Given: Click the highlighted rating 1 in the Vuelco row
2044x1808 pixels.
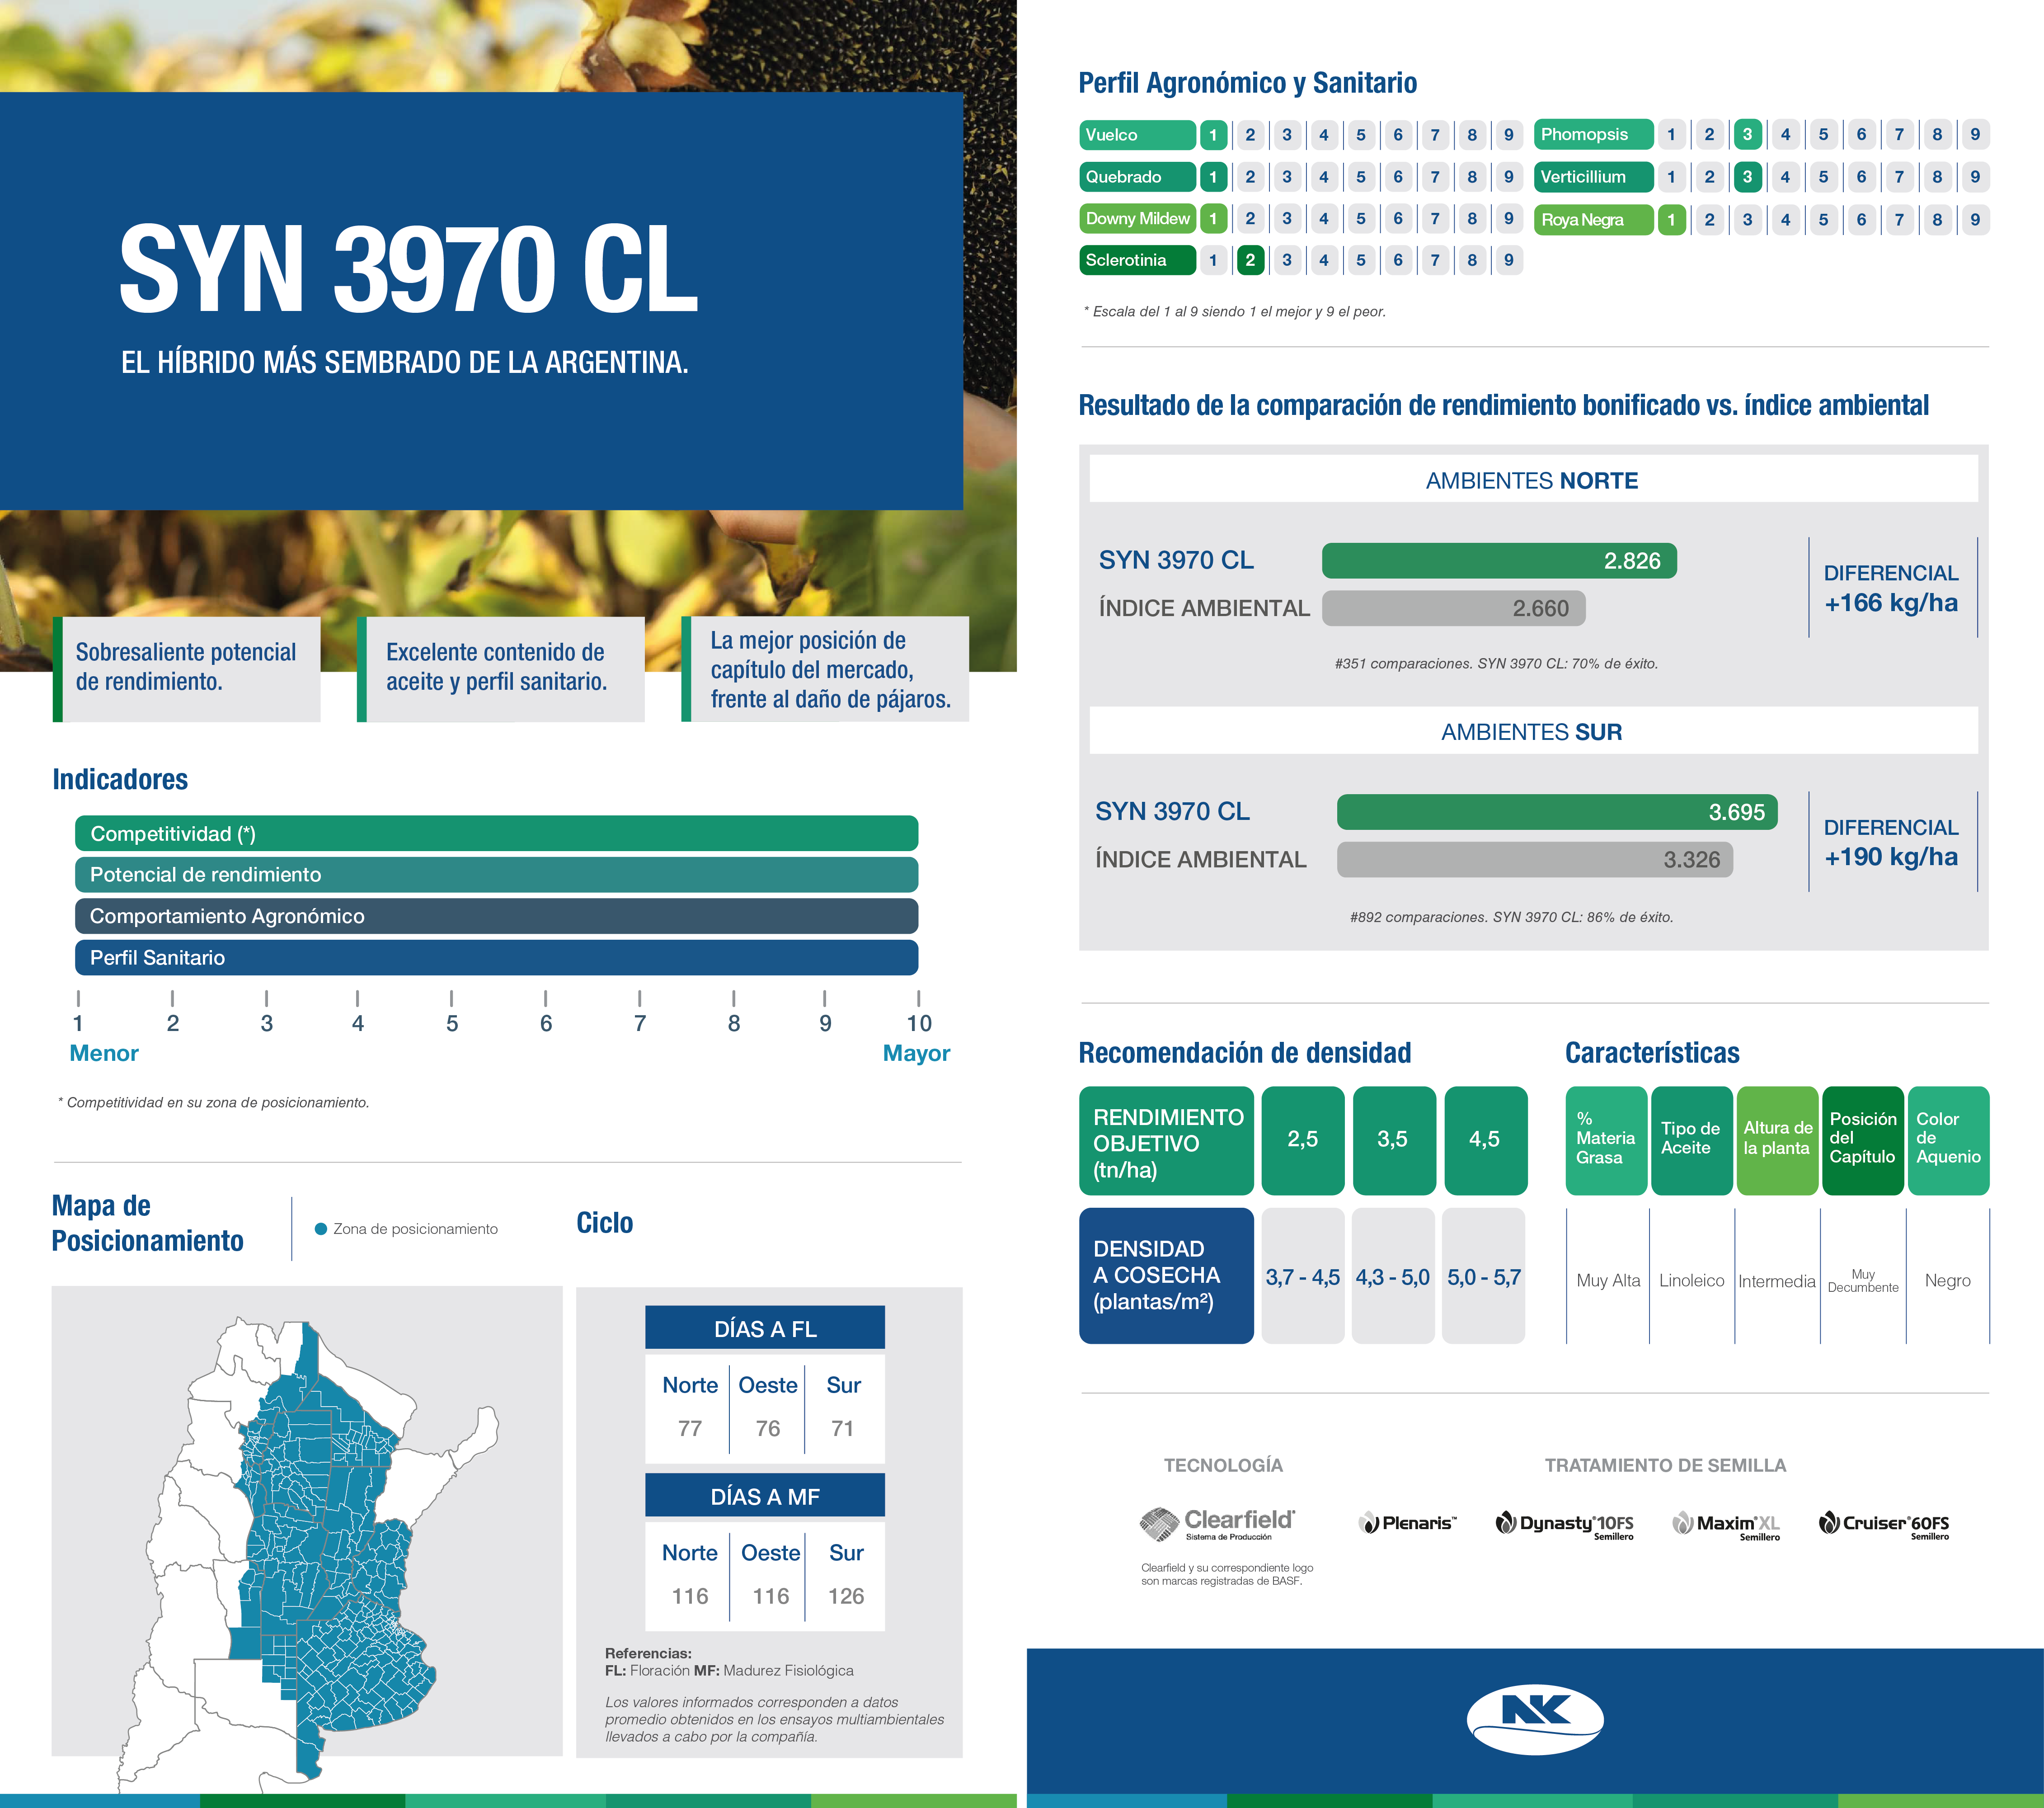Looking at the screenshot, I should [1213, 135].
